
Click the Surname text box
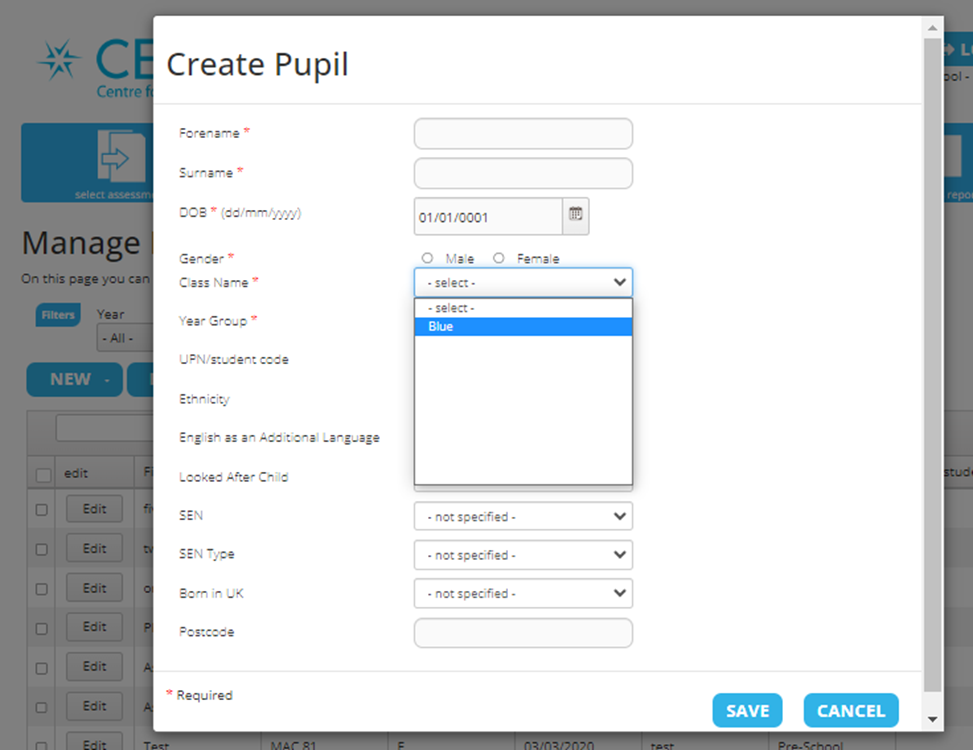pyautogui.click(x=523, y=173)
